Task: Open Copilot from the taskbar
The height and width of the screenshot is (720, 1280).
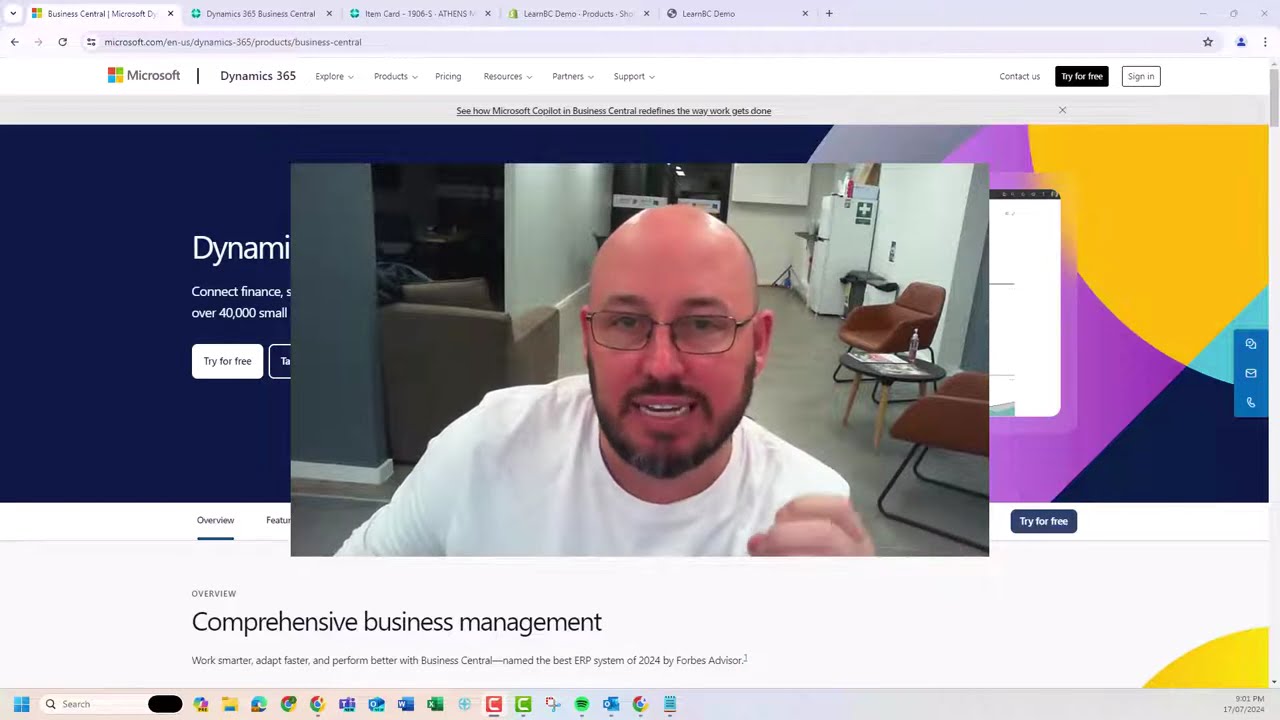Action: pyautogui.click(x=201, y=704)
